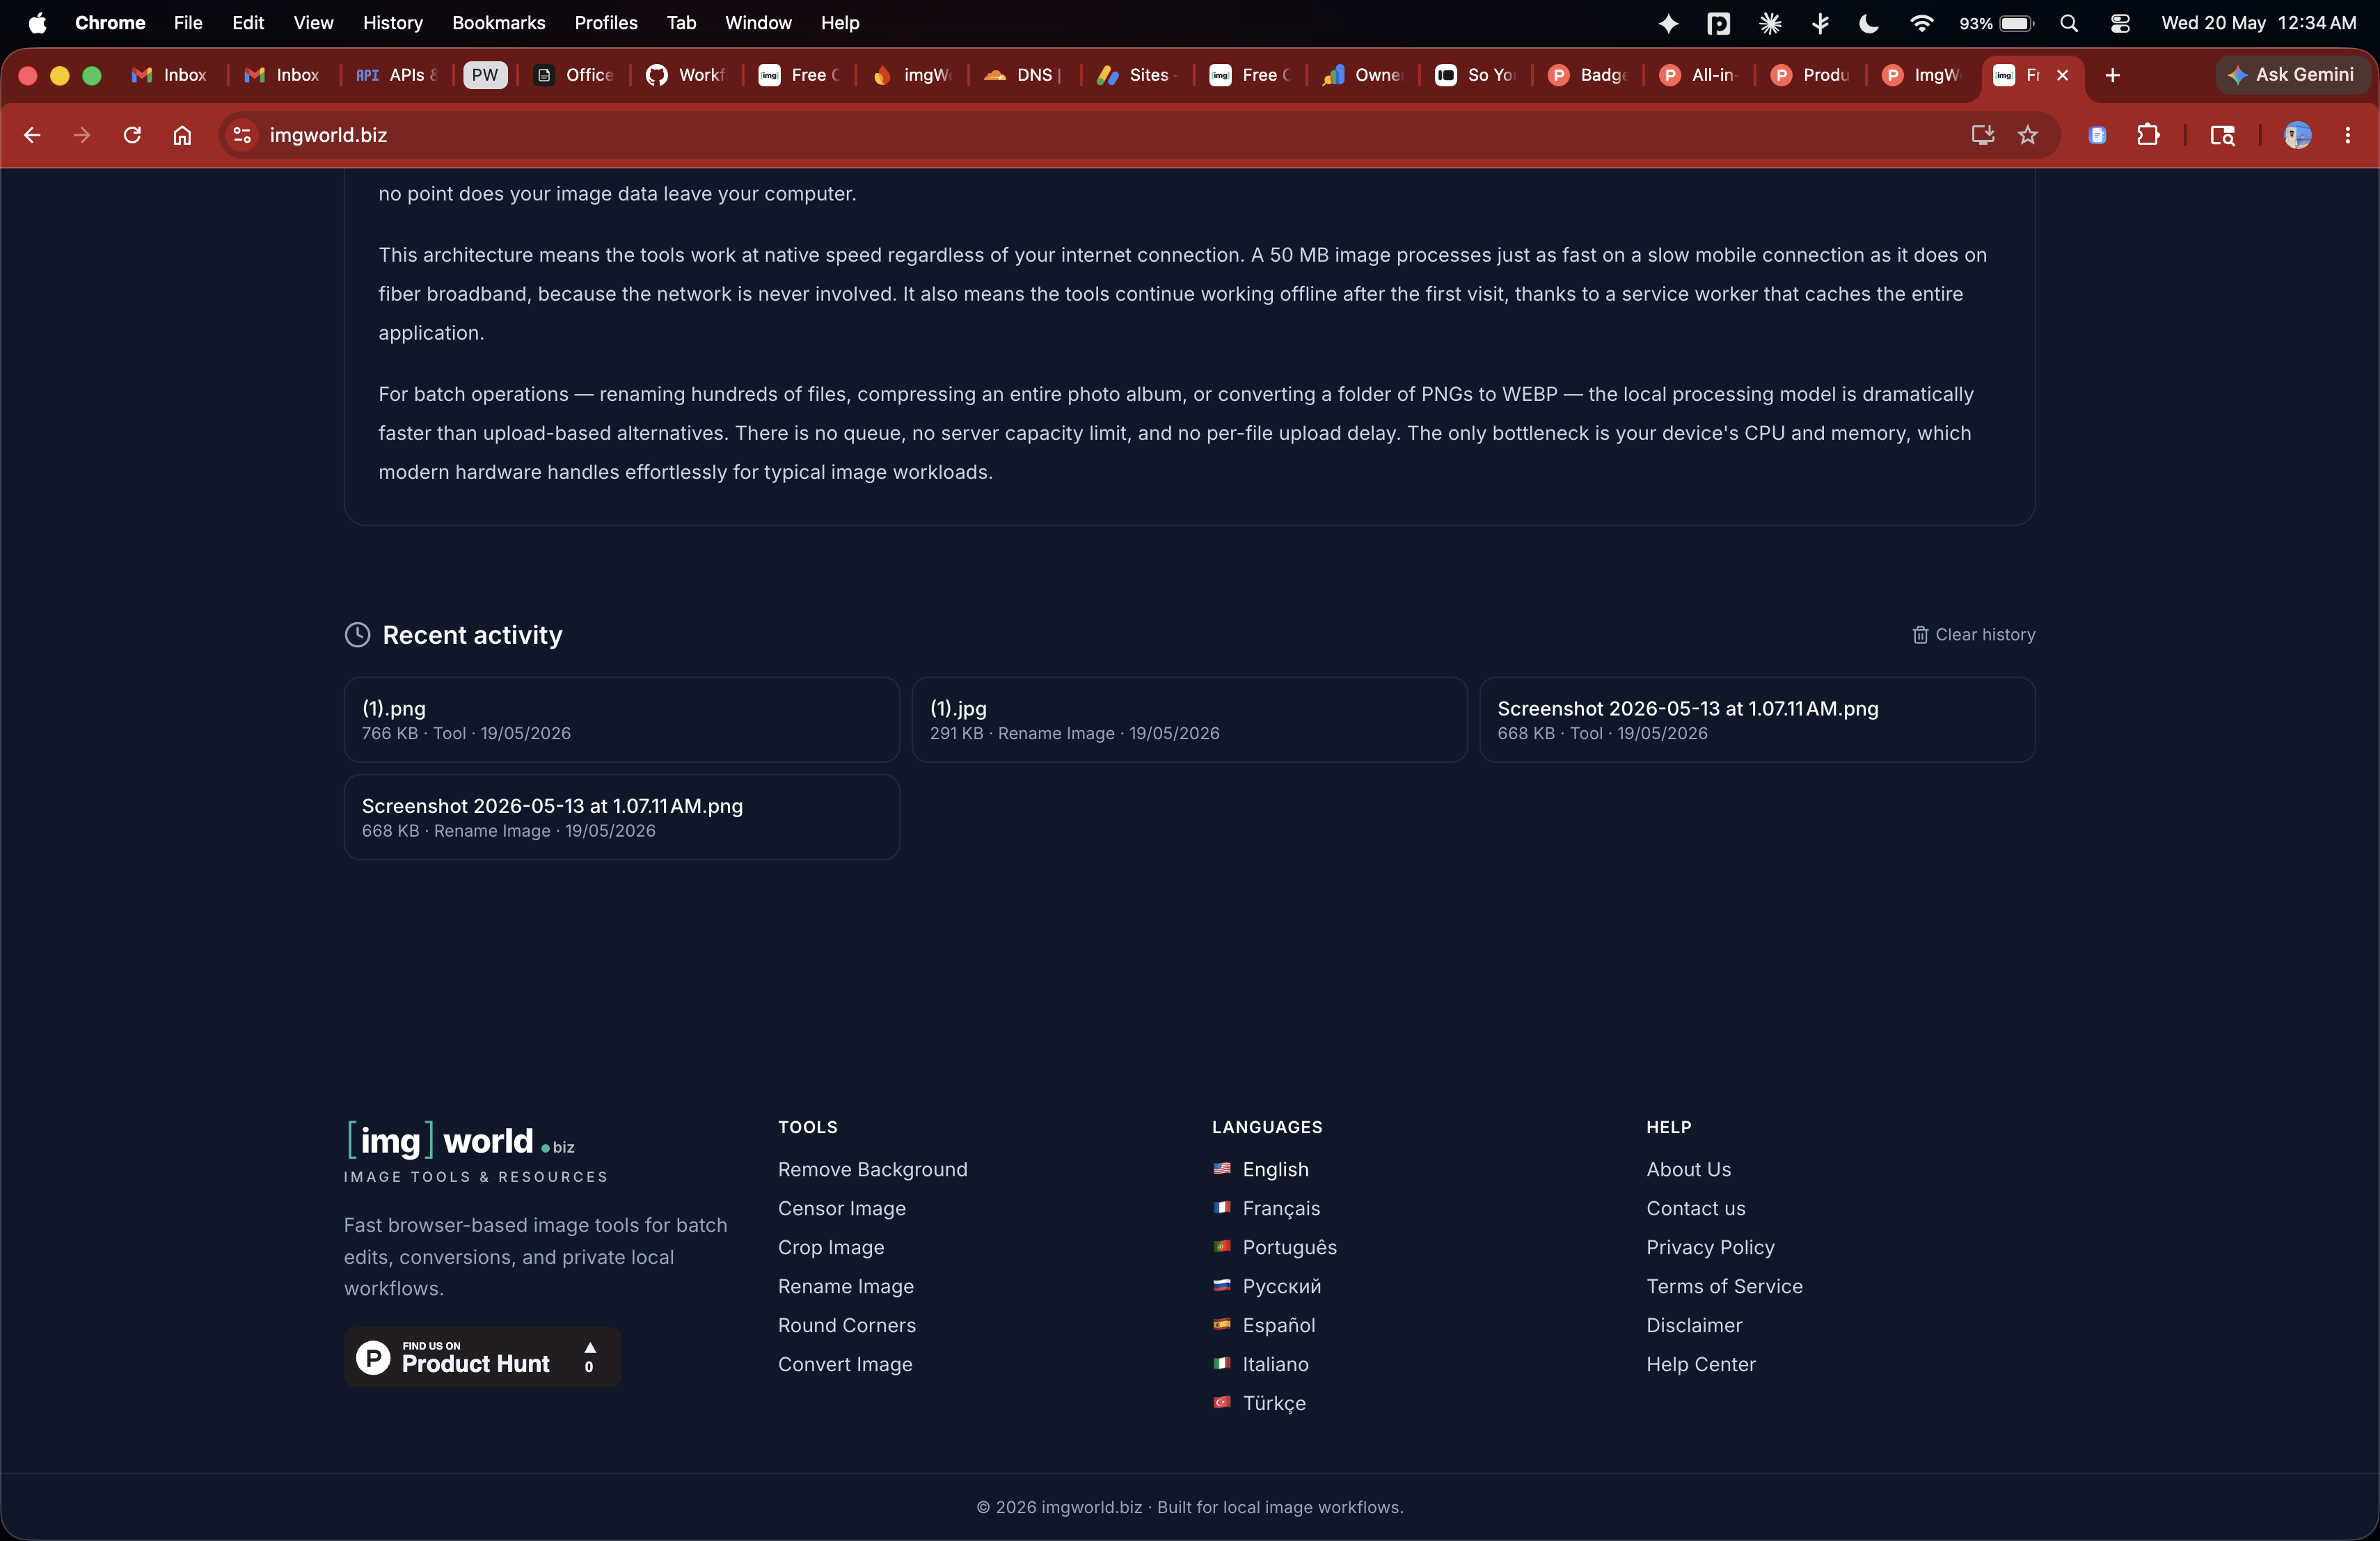
Task: Switch to the GitHub Workf tab
Action: click(686, 75)
